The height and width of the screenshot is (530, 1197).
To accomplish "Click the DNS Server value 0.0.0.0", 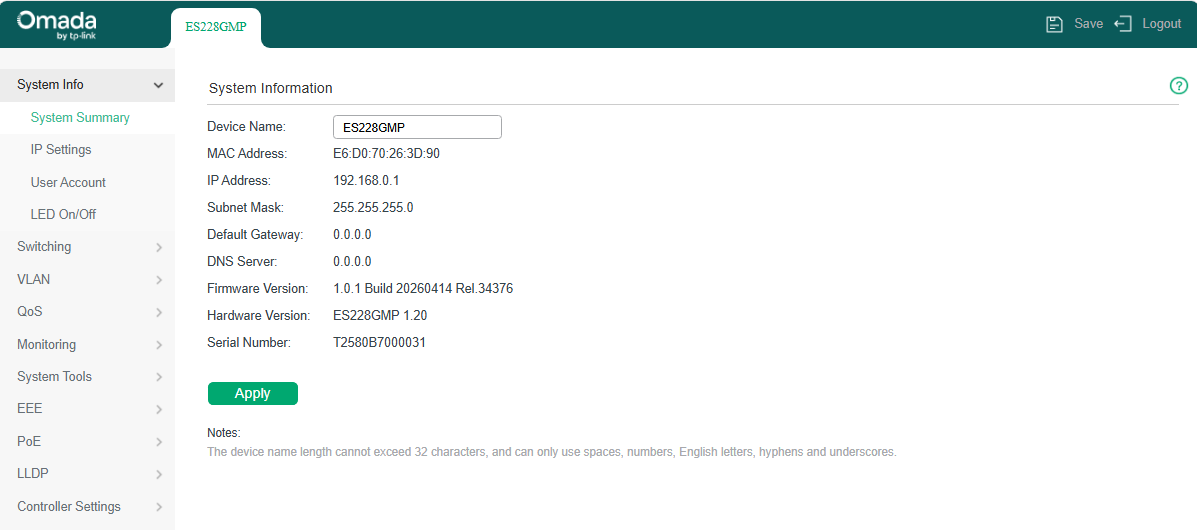I will click(352, 261).
